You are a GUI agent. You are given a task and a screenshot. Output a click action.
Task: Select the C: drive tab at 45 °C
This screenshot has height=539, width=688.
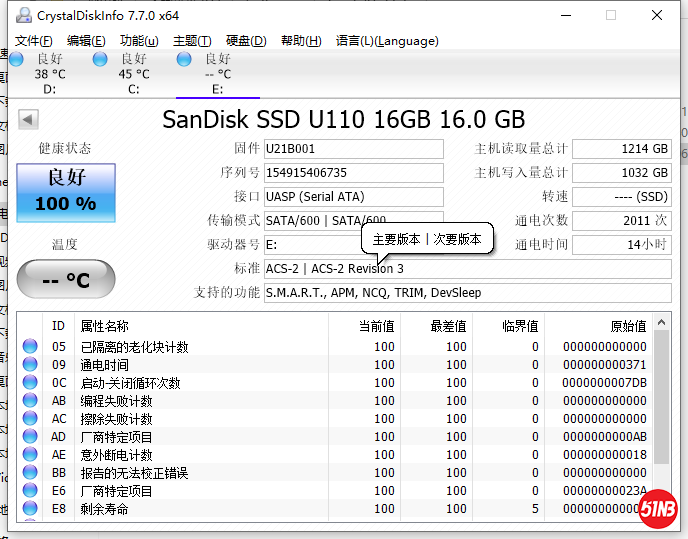coord(133,74)
